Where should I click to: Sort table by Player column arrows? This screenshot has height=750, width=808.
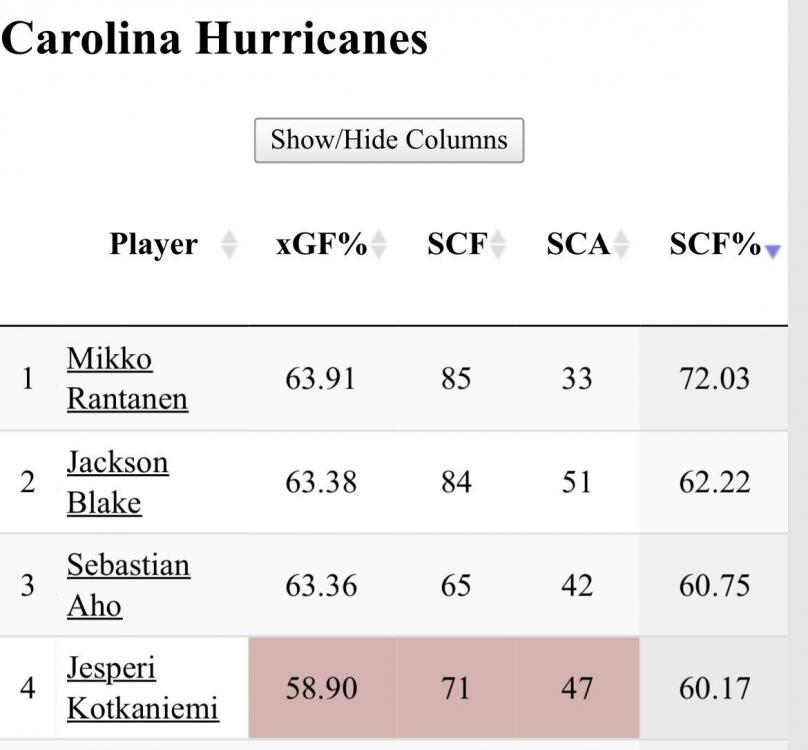229,245
